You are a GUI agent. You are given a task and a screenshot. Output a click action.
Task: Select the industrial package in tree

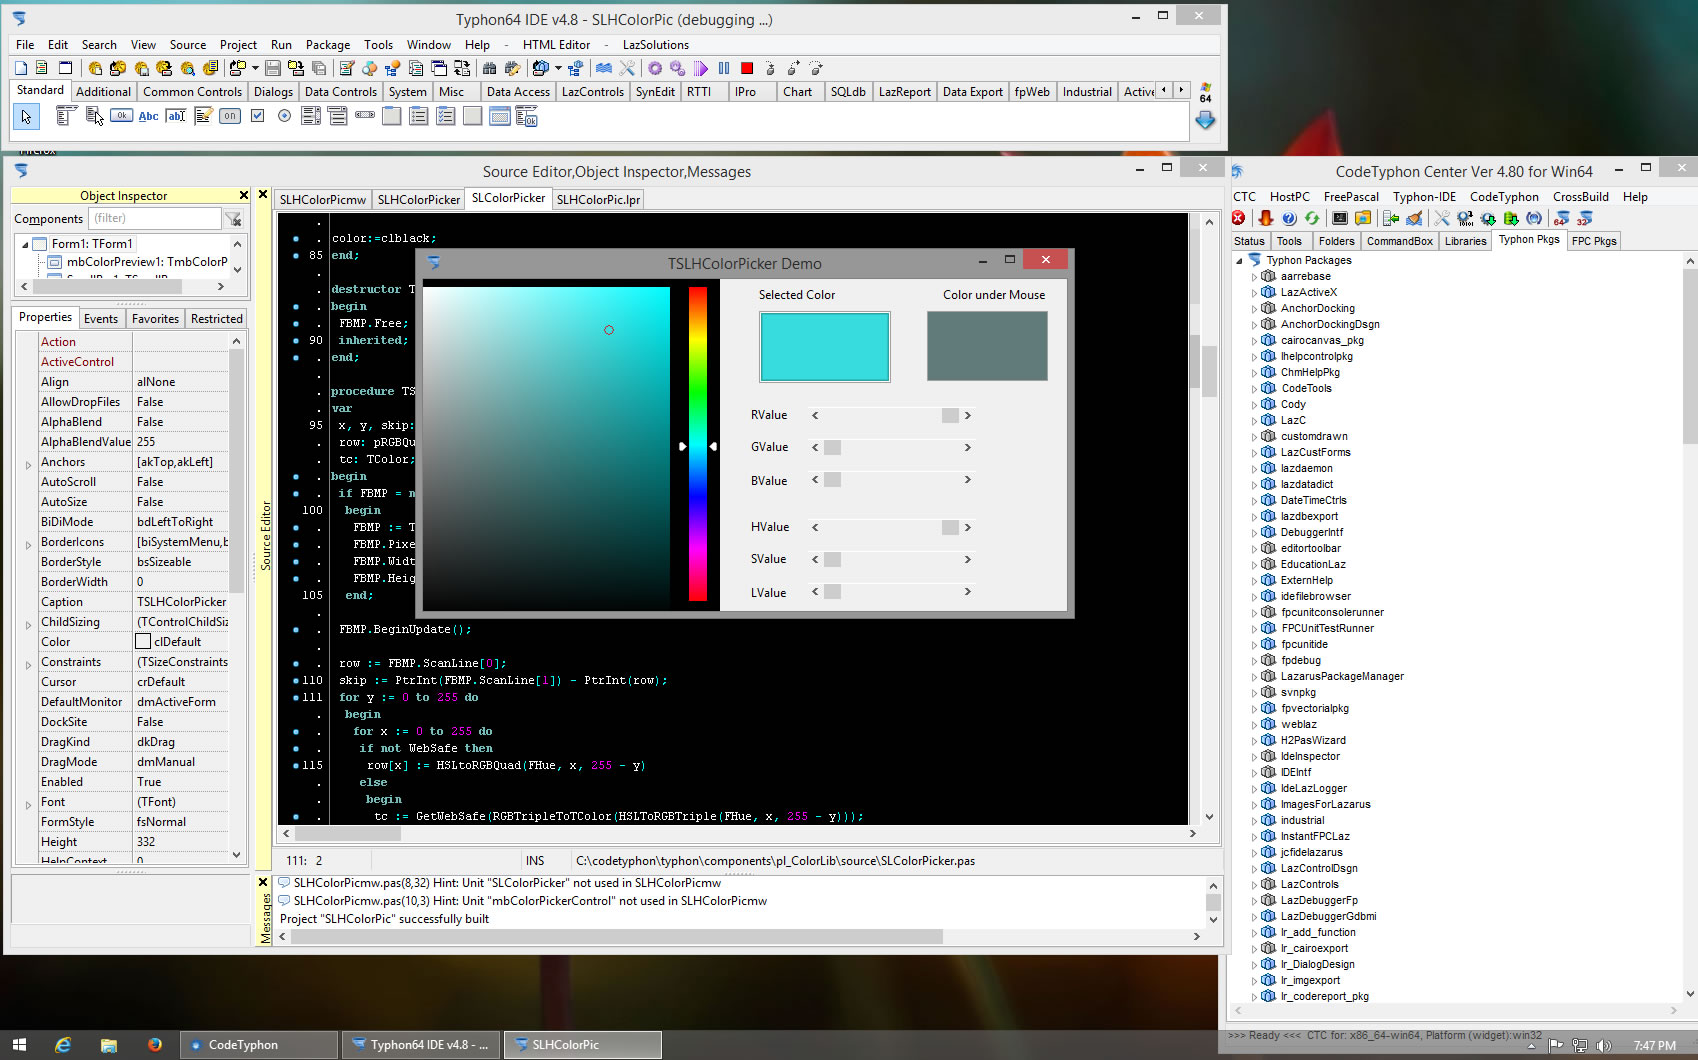pyautogui.click(x=1302, y=820)
